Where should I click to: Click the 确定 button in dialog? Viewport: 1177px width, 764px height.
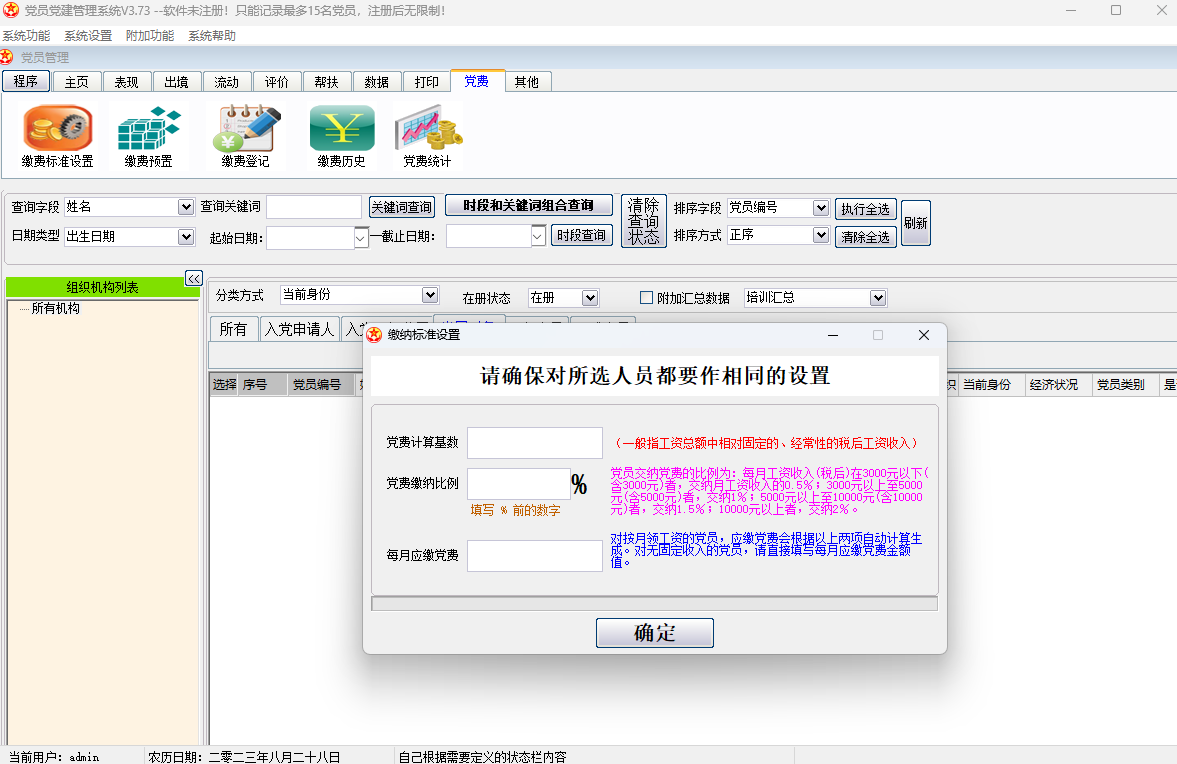coord(654,633)
